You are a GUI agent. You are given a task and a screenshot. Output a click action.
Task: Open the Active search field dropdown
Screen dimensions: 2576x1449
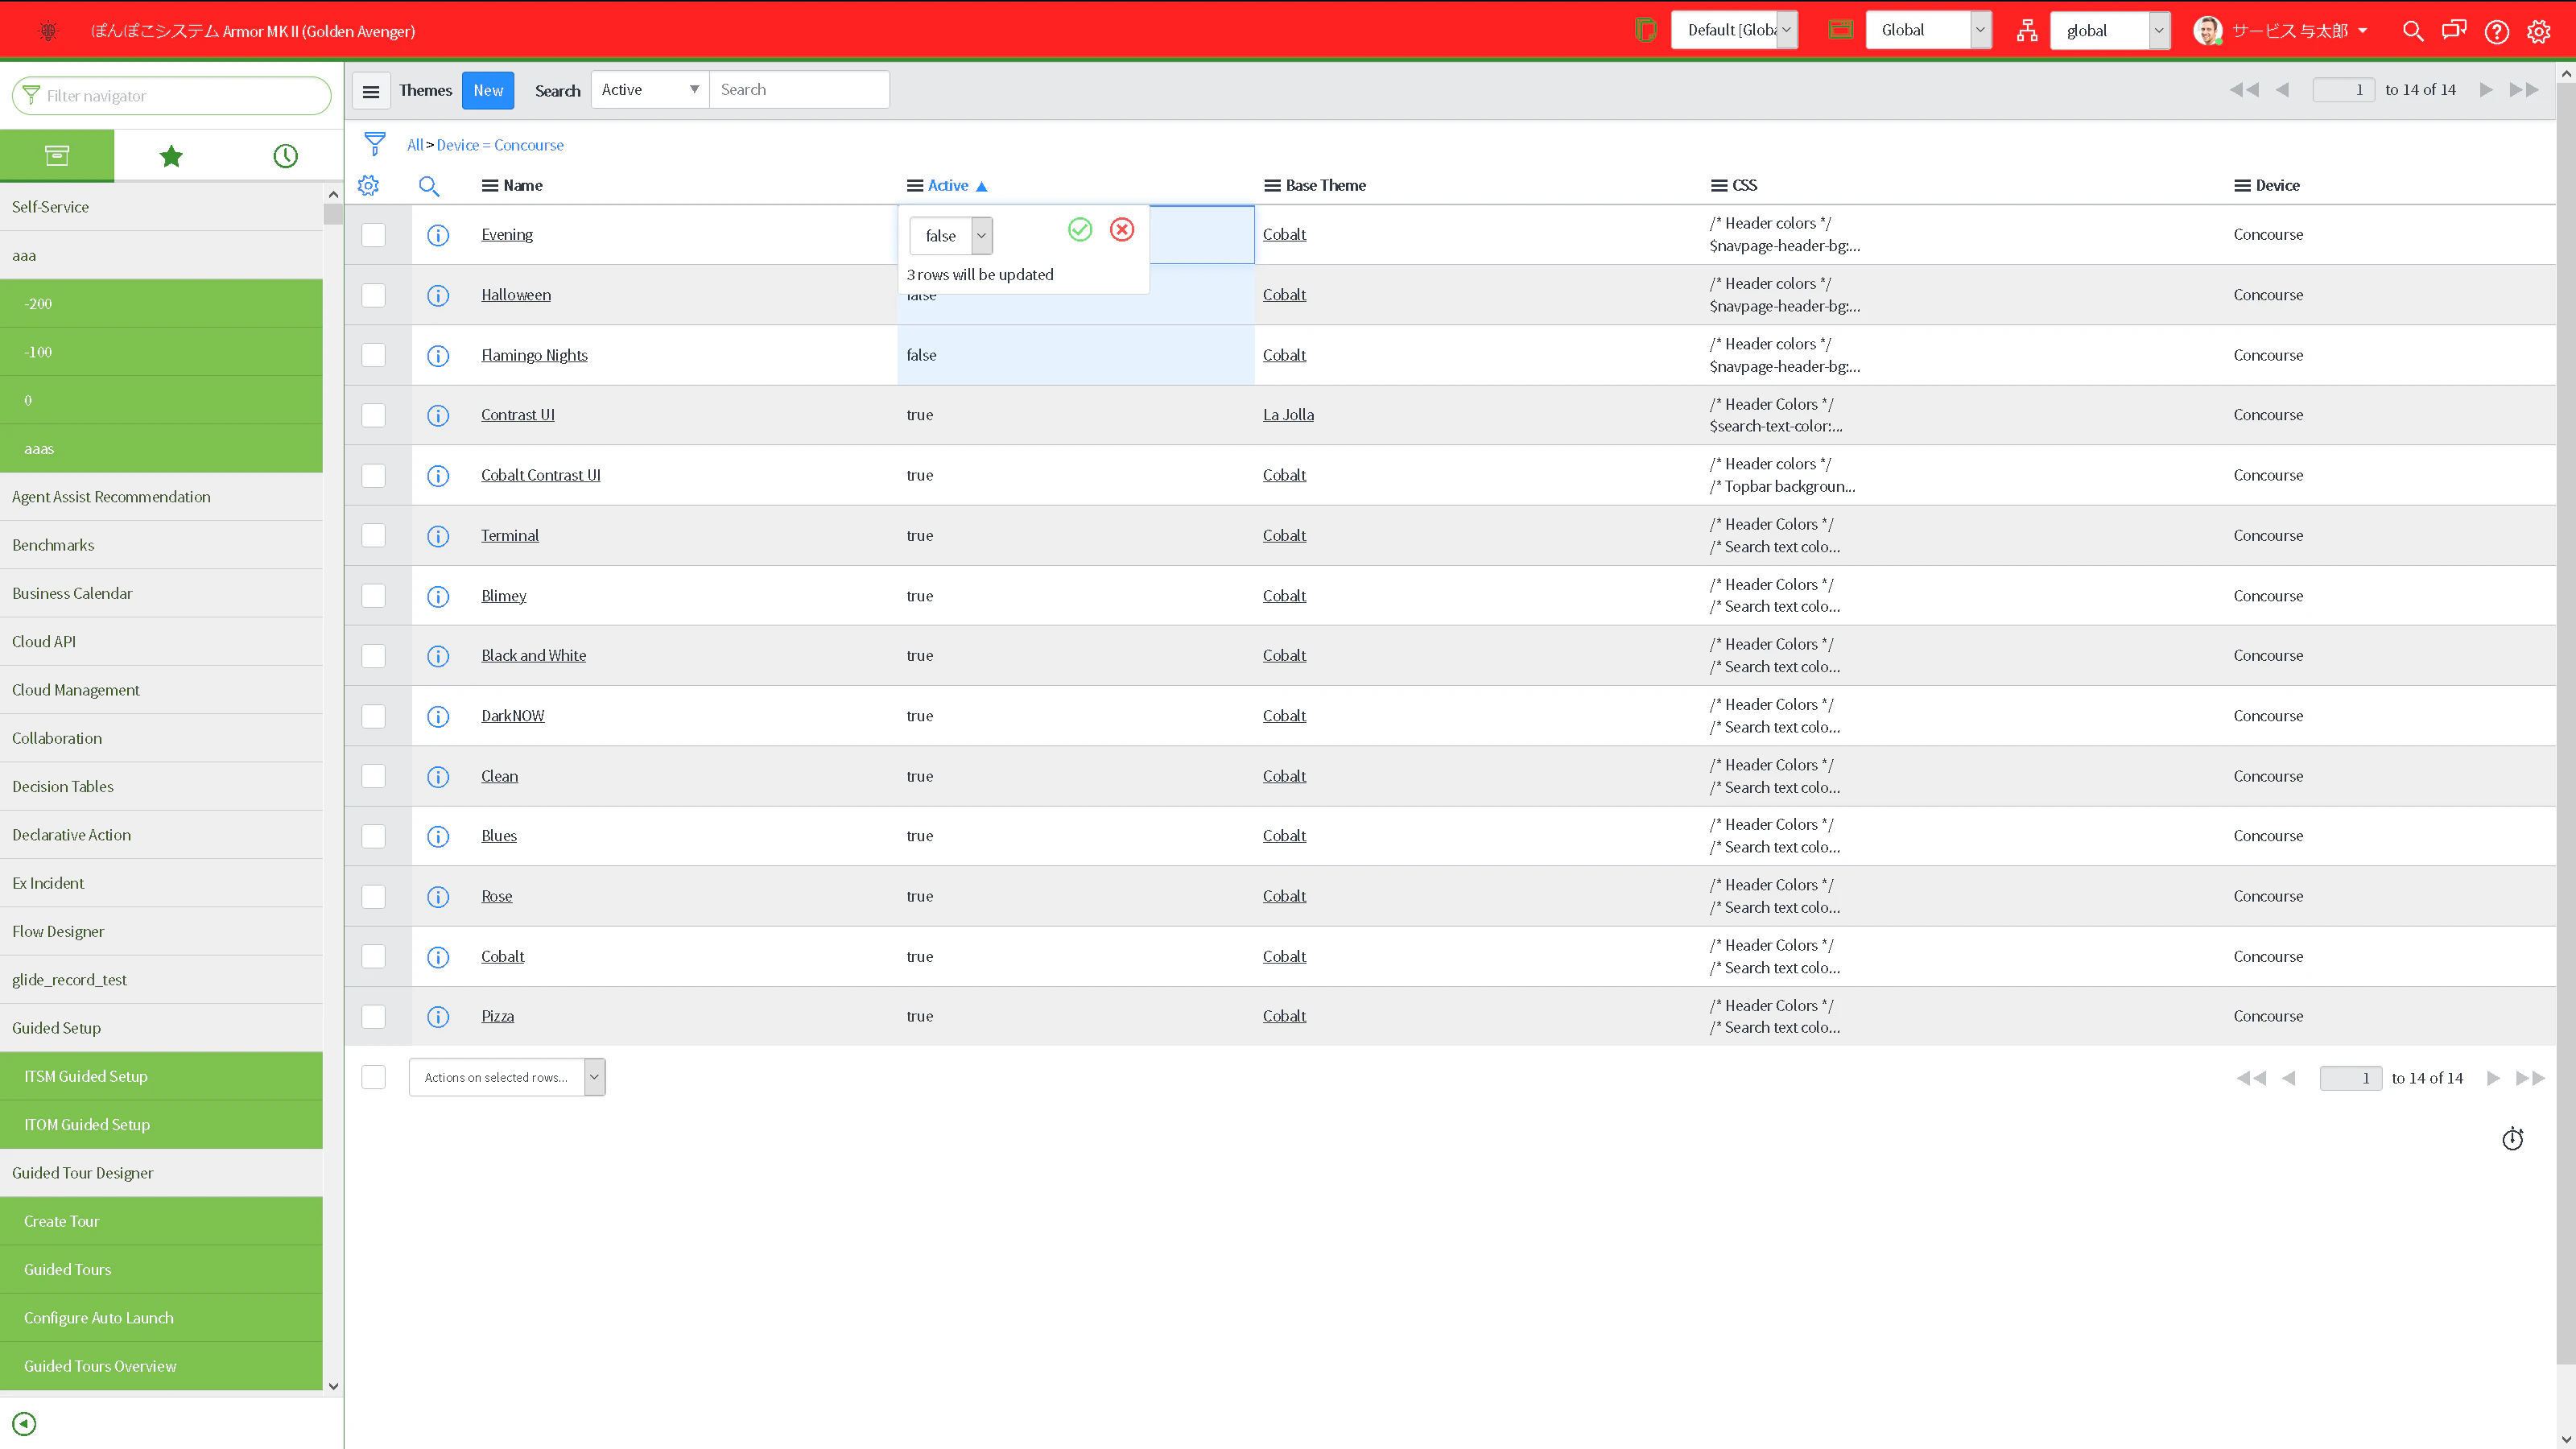[650, 90]
